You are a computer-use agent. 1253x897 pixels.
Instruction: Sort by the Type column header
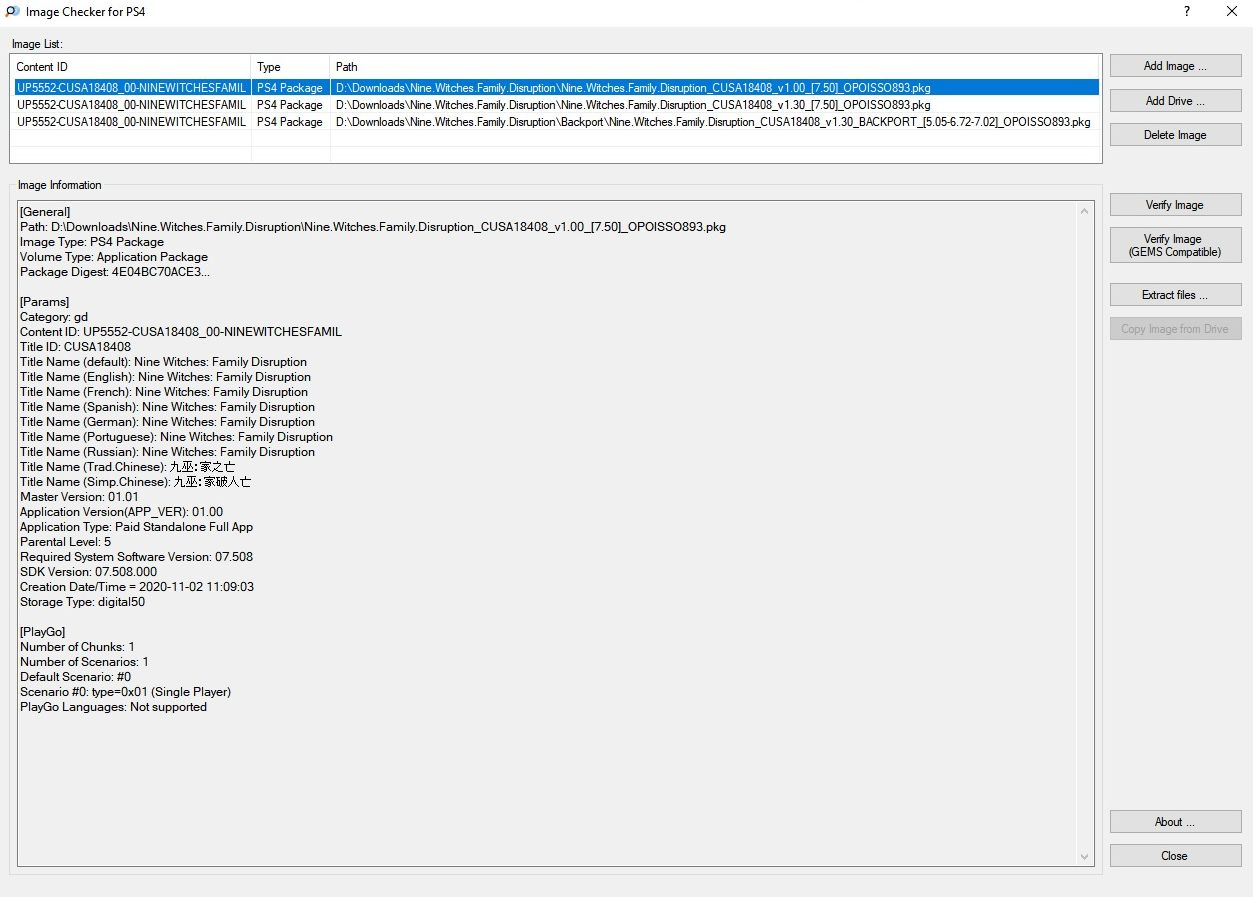pyautogui.click(x=291, y=67)
